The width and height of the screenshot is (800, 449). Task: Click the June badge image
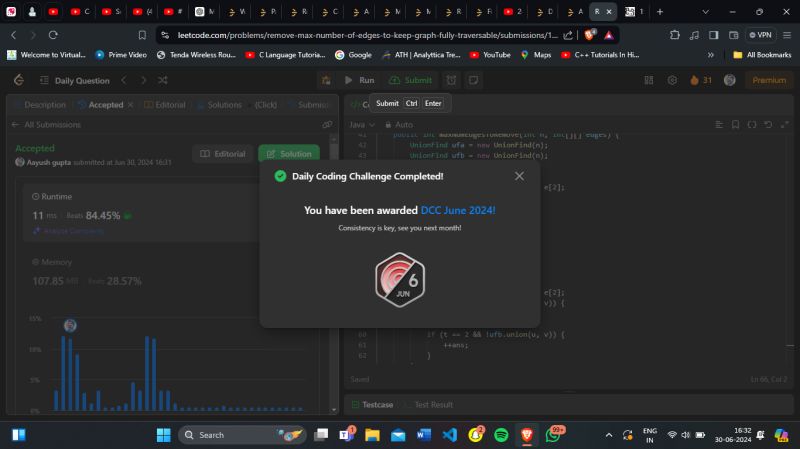(x=400, y=280)
